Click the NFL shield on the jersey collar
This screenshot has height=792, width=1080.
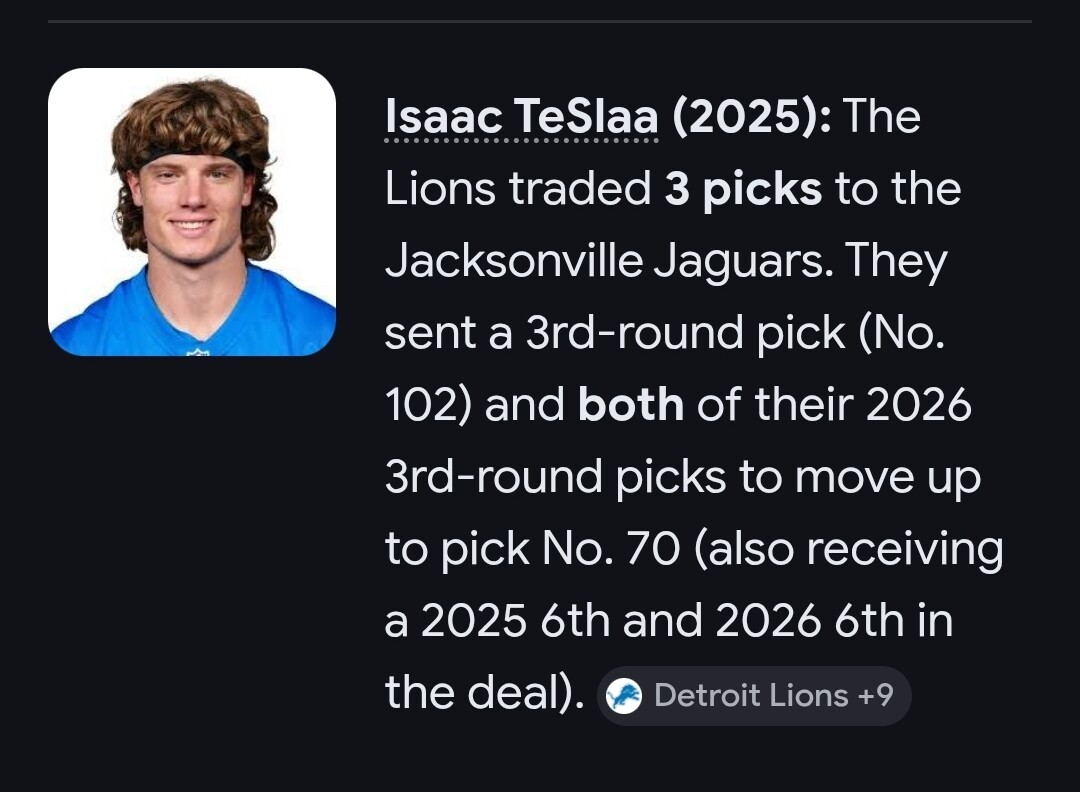[197, 351]
